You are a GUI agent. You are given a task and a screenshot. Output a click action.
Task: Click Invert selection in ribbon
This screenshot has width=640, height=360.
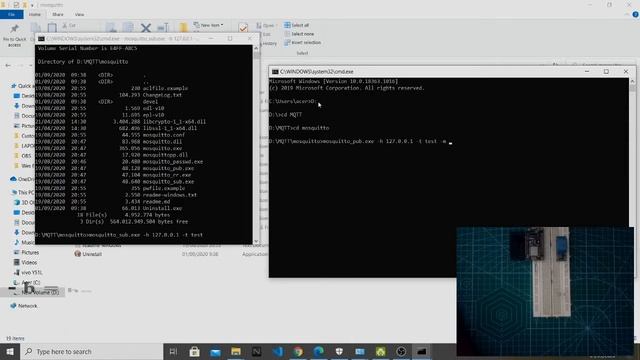[x=302, y=42]
